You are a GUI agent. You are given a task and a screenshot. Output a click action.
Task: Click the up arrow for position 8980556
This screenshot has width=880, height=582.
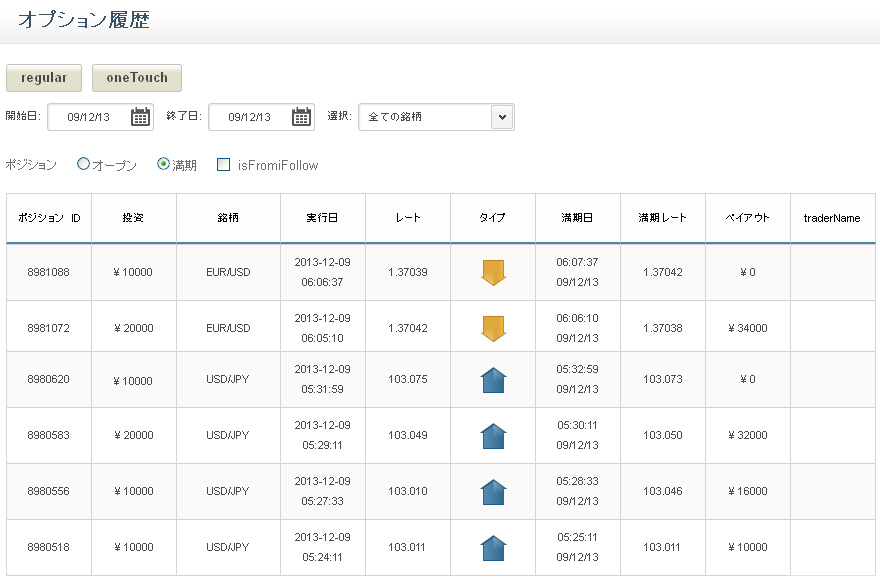(x=493, y=492)
